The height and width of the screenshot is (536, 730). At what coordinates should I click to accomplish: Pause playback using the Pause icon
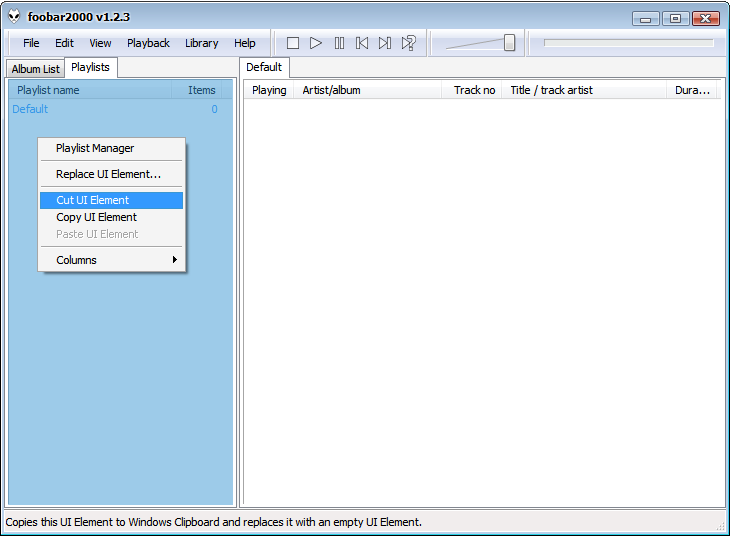pos(339,43)
